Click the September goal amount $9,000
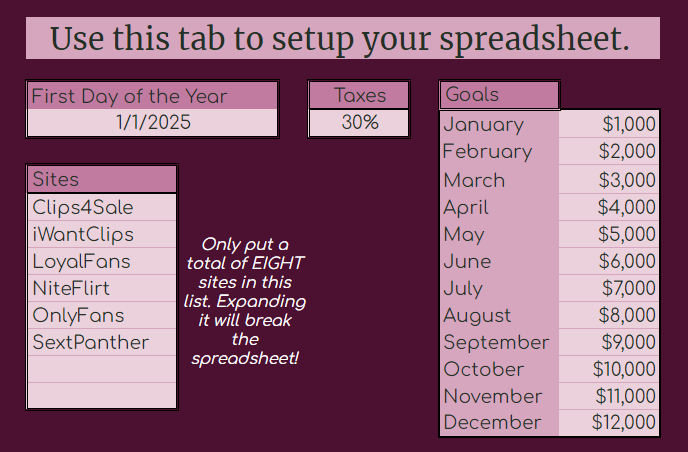The width and height of the screenshot is (688, 452). coord(609,342)
